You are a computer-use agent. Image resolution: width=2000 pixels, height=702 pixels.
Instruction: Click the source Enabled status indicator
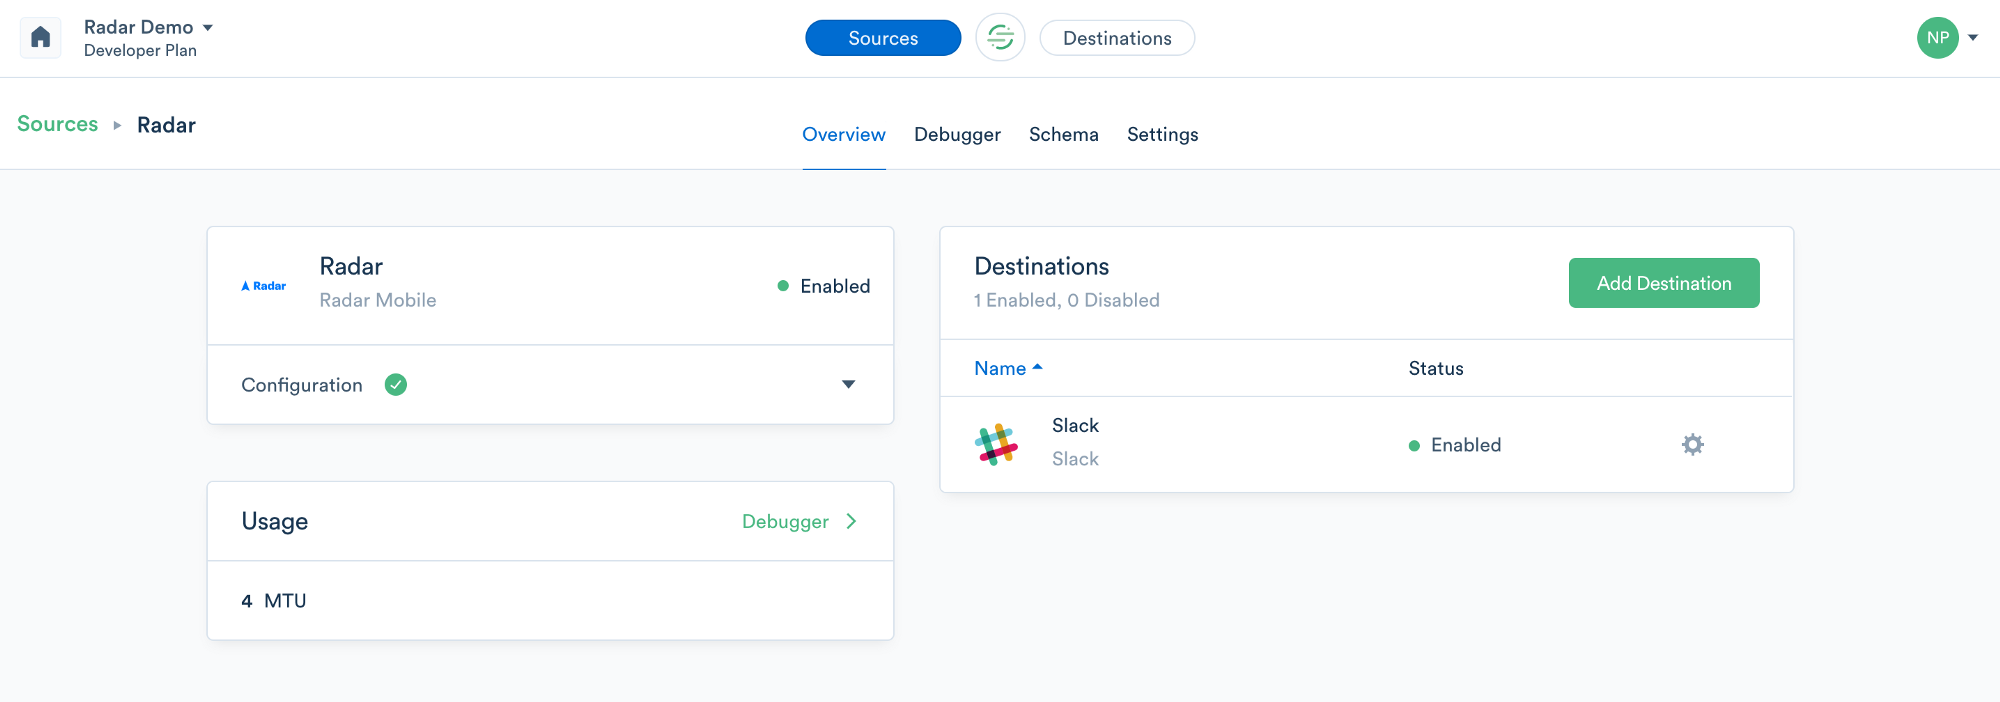(824, 286)
